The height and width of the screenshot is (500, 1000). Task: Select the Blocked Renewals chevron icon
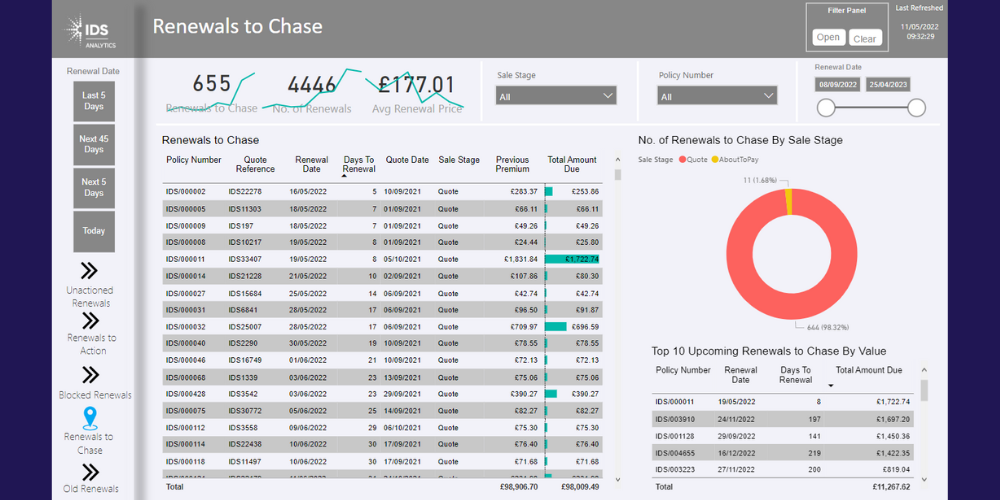89,374
